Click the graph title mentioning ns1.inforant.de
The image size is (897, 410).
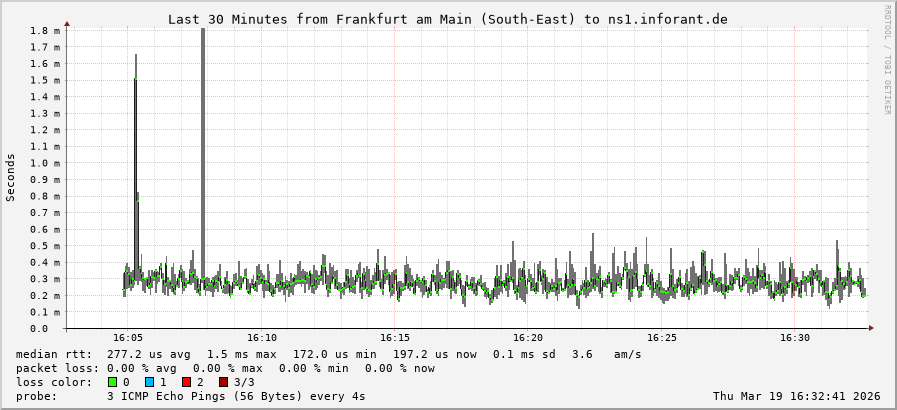coord(447,19)
